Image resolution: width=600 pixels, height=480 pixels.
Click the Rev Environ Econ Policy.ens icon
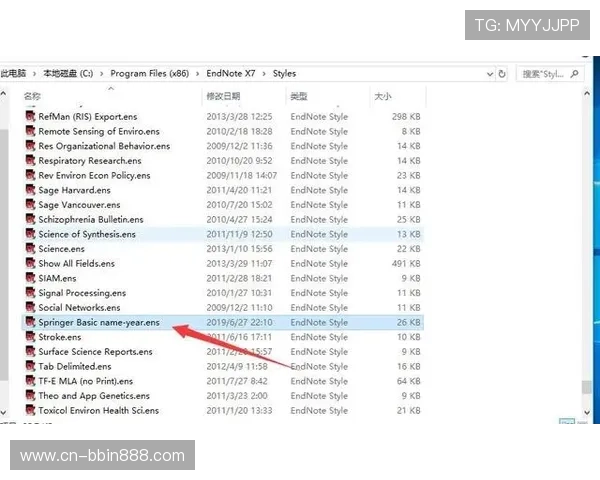[31, 175]
